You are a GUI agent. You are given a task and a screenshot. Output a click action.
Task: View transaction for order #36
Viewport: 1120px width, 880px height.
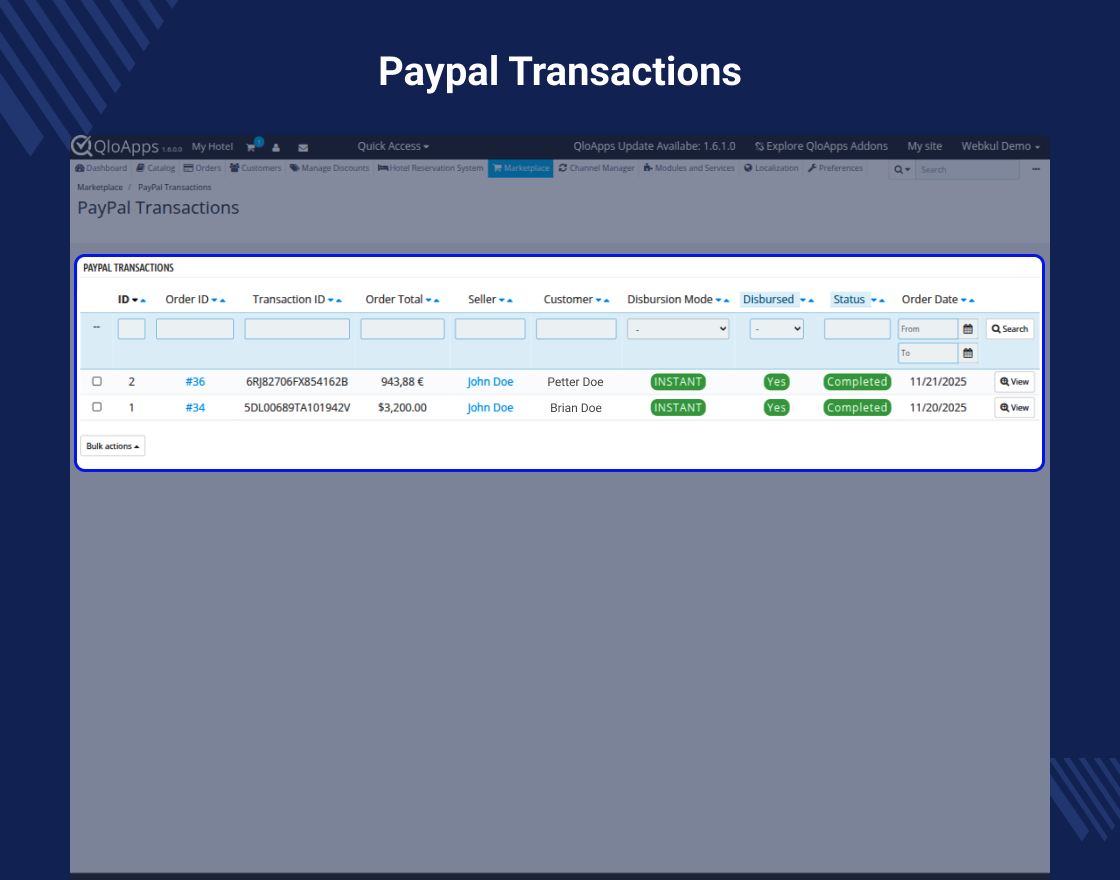click(x=1014, y=381)
